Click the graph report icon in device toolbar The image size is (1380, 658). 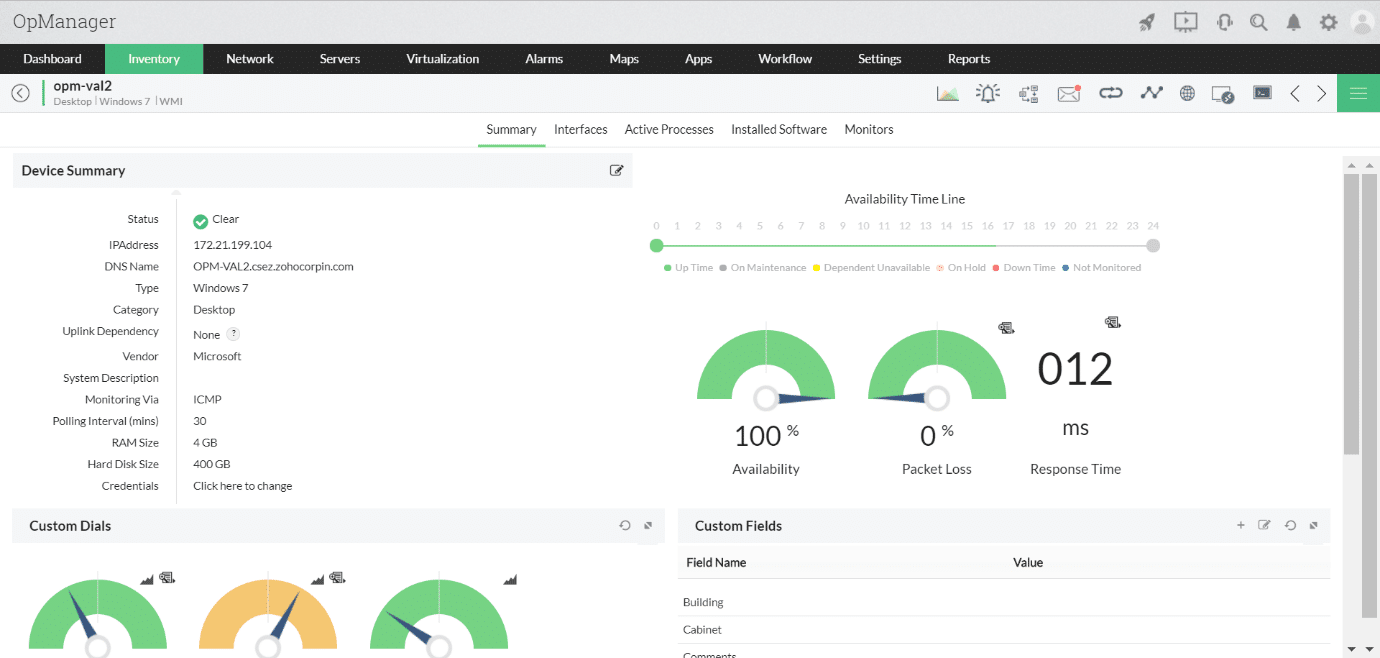coord(947,93)
